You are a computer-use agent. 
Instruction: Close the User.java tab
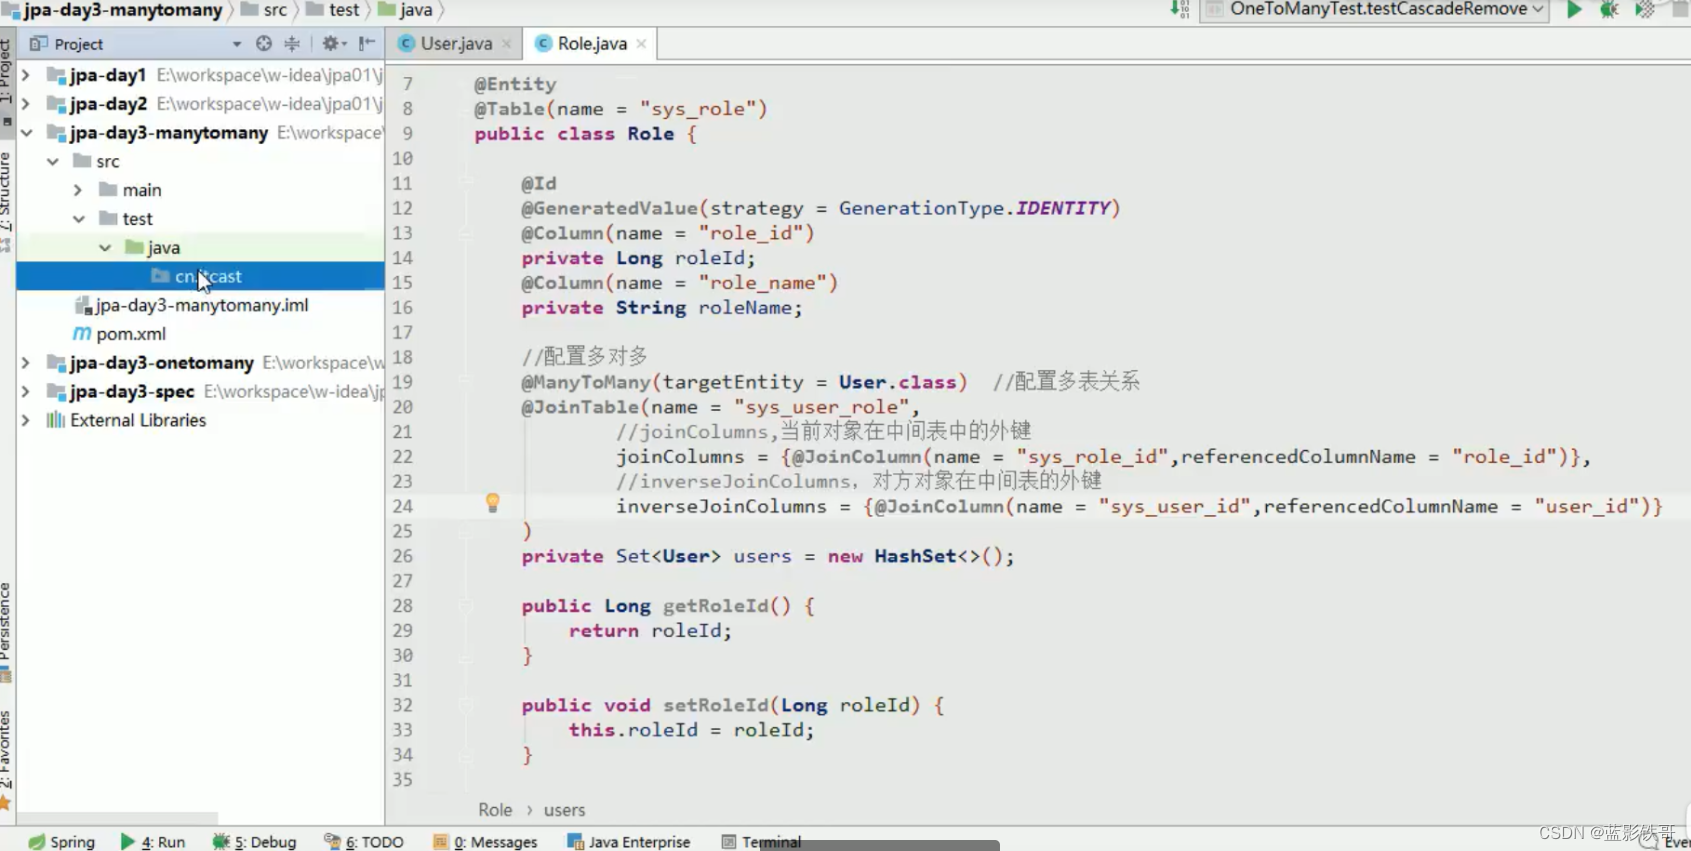507,44
